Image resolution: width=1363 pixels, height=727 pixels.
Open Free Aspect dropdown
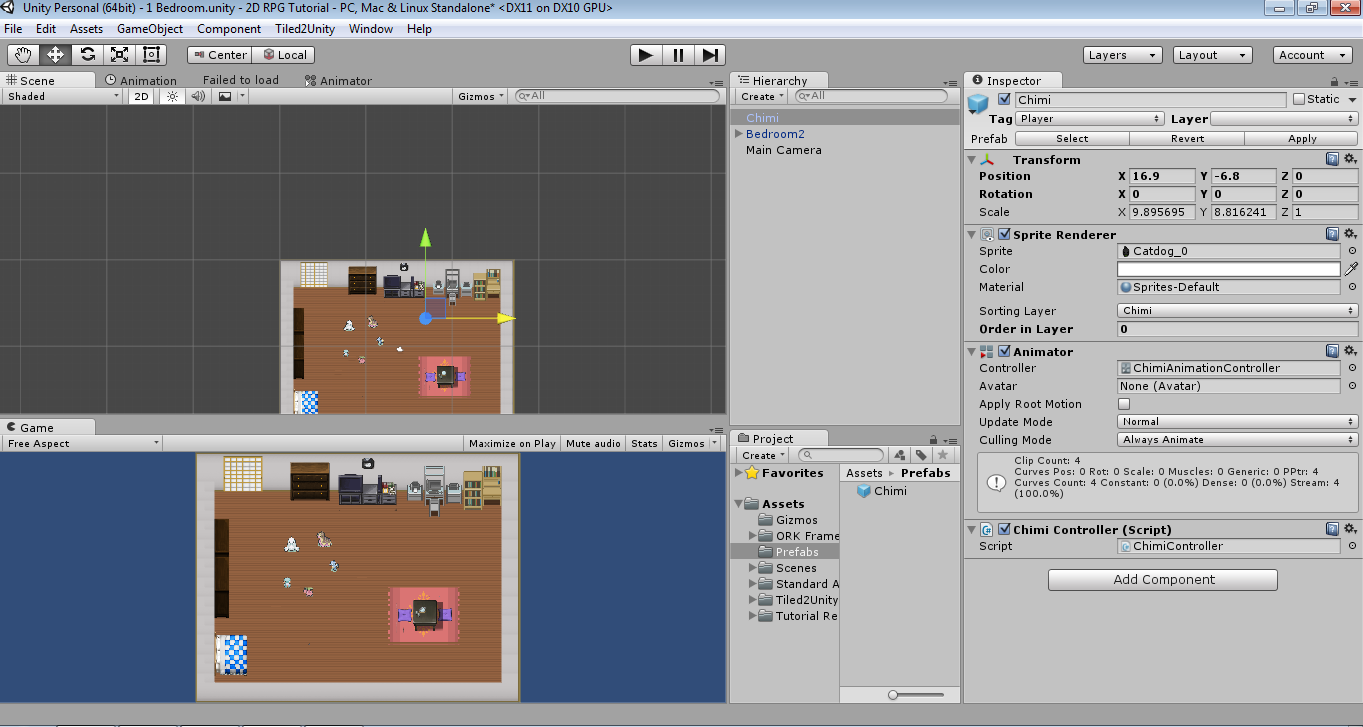pos(82,443)
